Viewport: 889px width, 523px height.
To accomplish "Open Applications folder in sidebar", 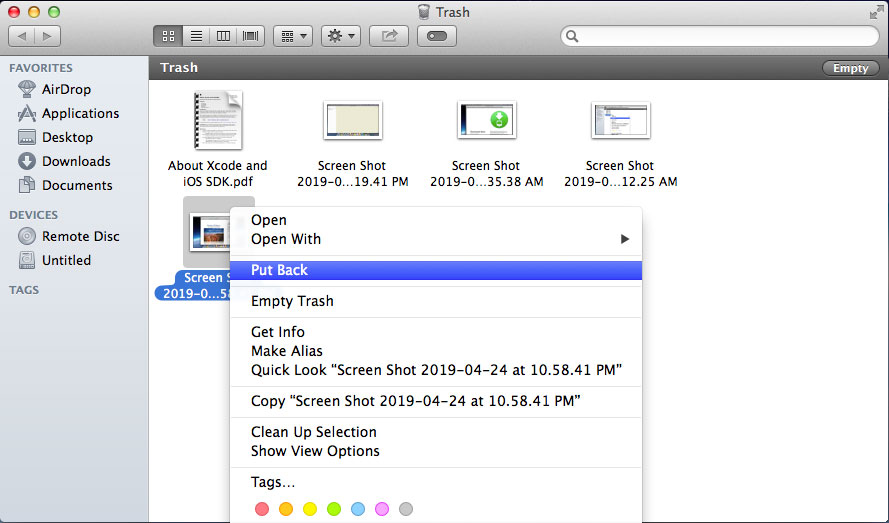I will click(80, 113).
